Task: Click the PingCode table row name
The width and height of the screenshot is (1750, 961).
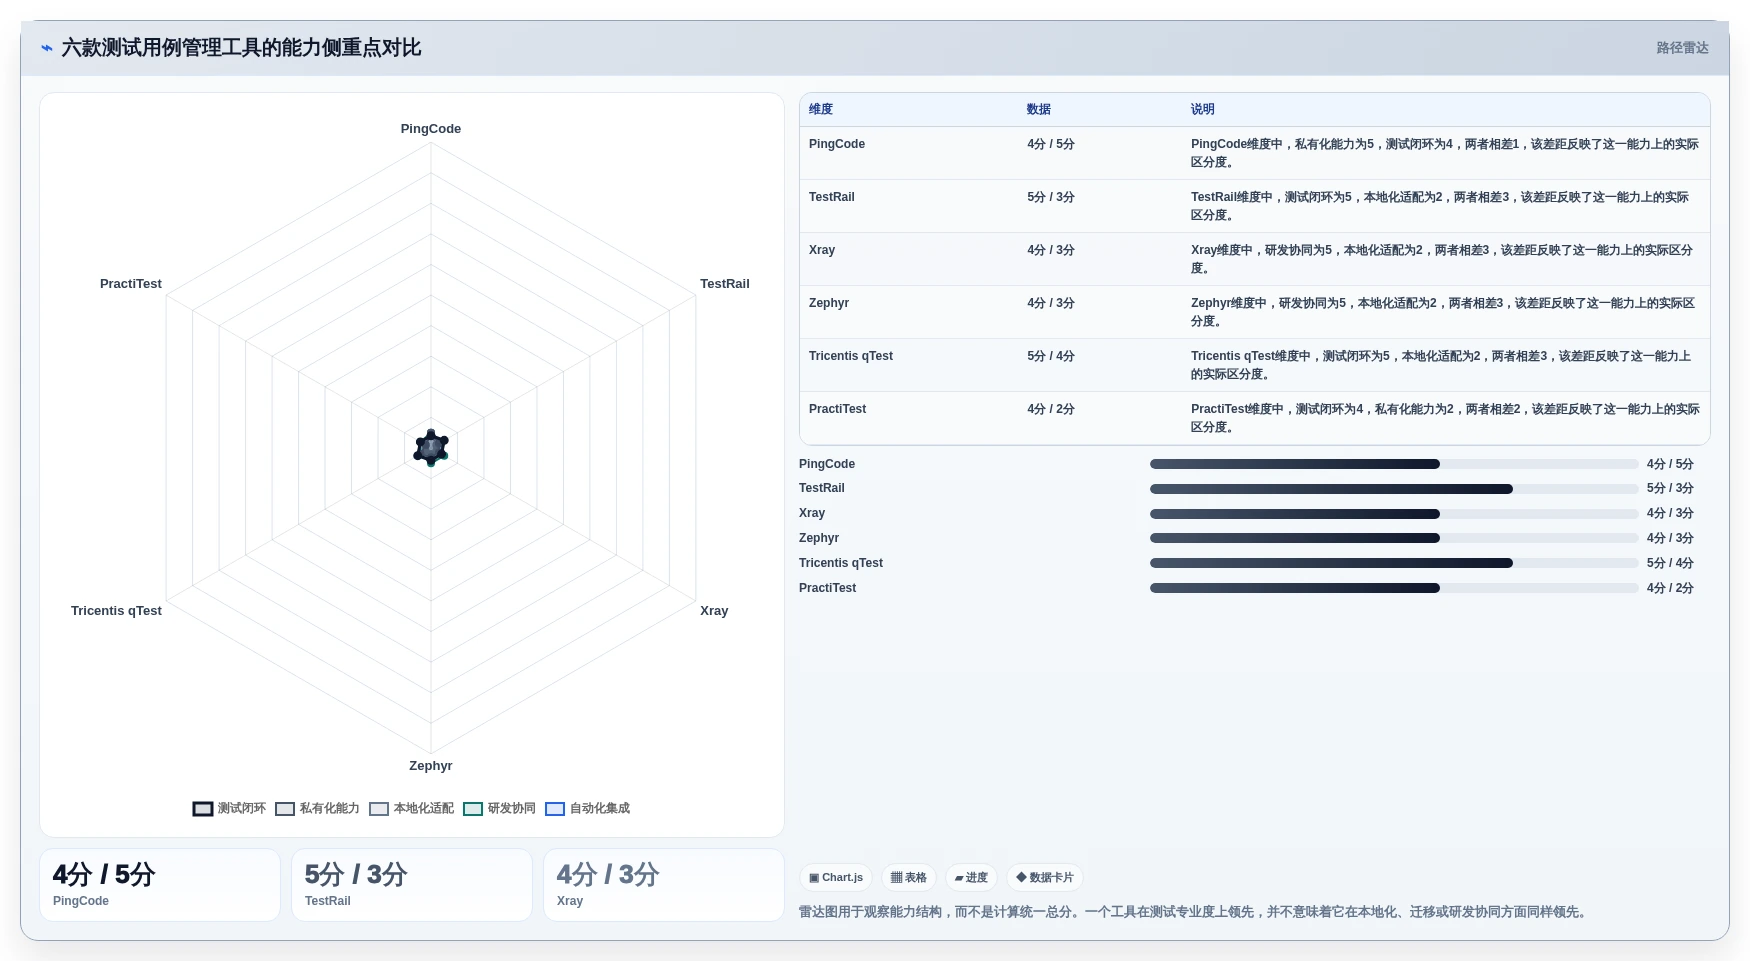Action: pyautogui.click(x=837, y=144)
